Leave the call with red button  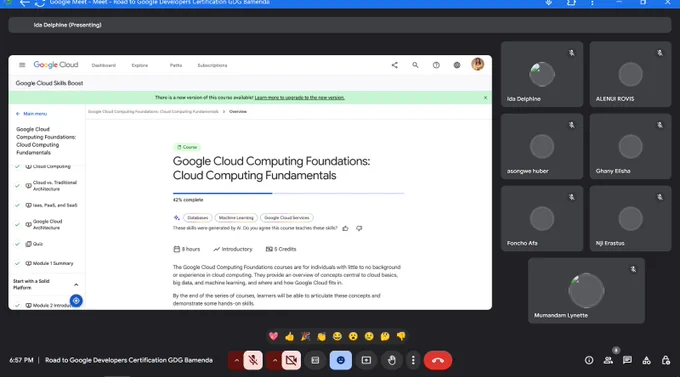coord(438,360)
